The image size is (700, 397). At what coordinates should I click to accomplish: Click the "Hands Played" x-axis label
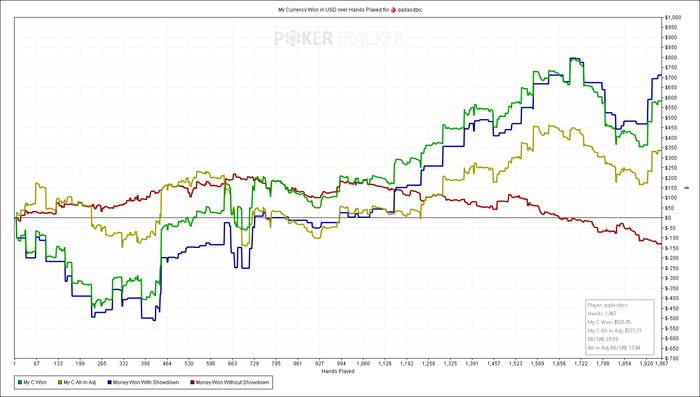point(338,371)
